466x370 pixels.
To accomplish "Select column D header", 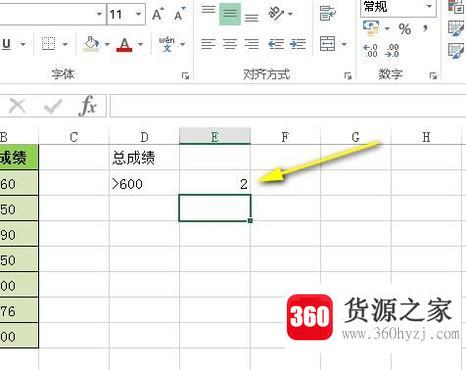I will [144, 137].
